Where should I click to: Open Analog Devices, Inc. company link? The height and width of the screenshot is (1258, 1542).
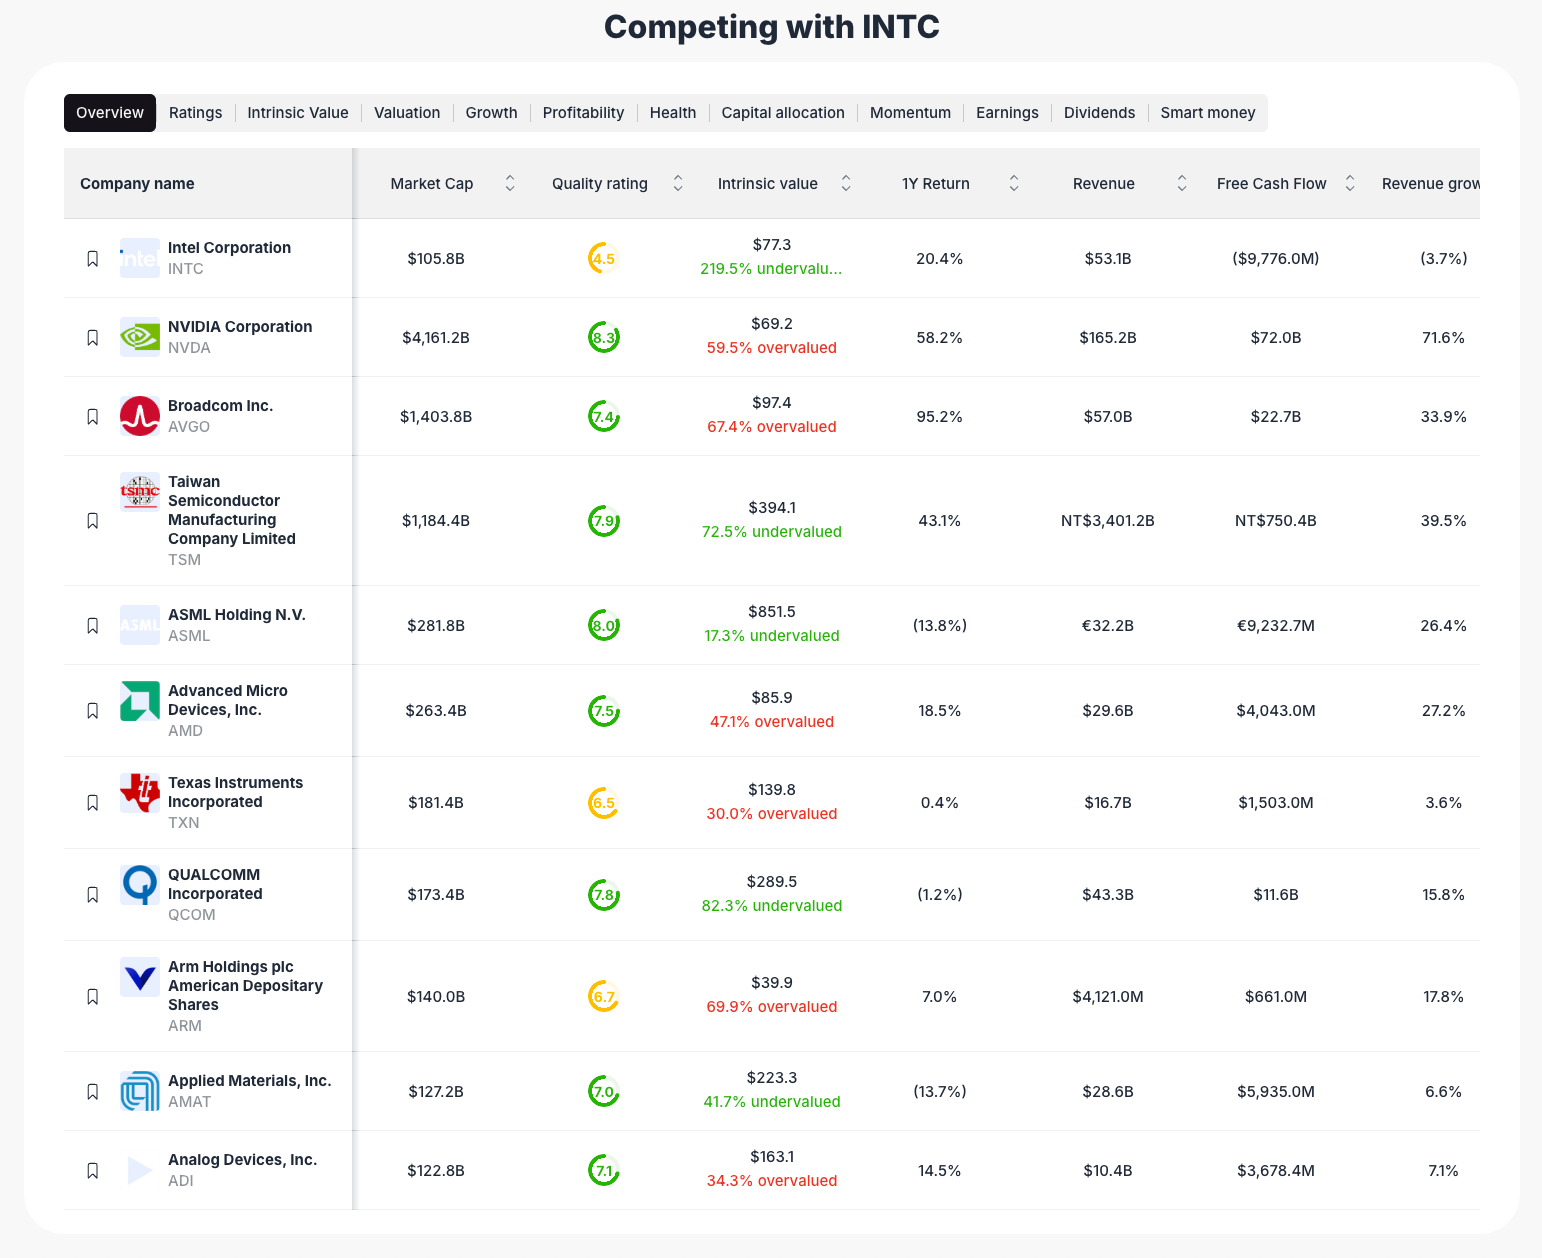(x=242, y=1160)
